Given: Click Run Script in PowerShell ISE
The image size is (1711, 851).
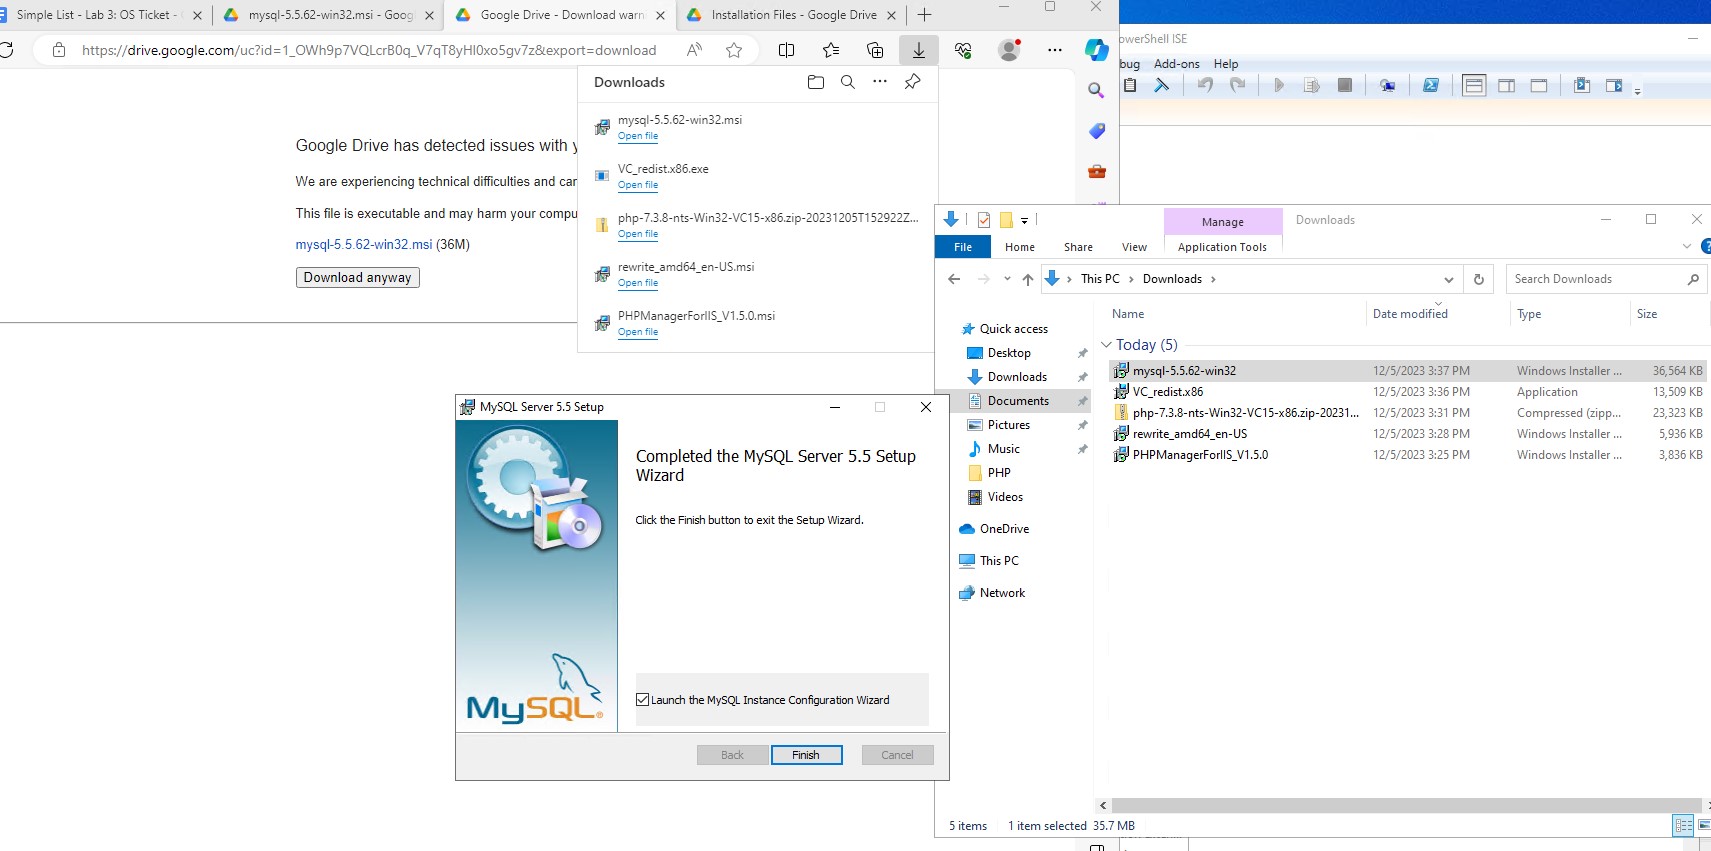Looking at the screenshot, I should (x=1278, y=85).
